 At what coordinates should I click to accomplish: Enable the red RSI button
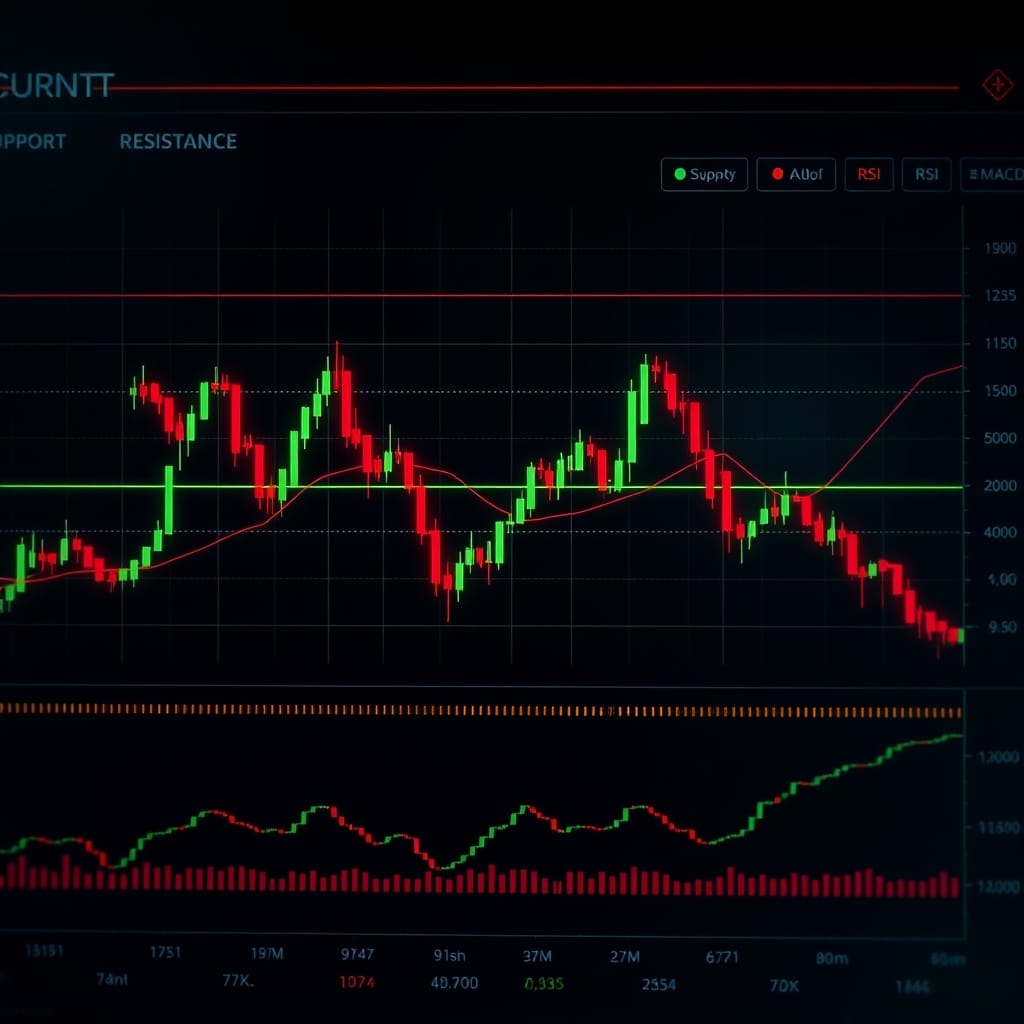pos(869,174)
